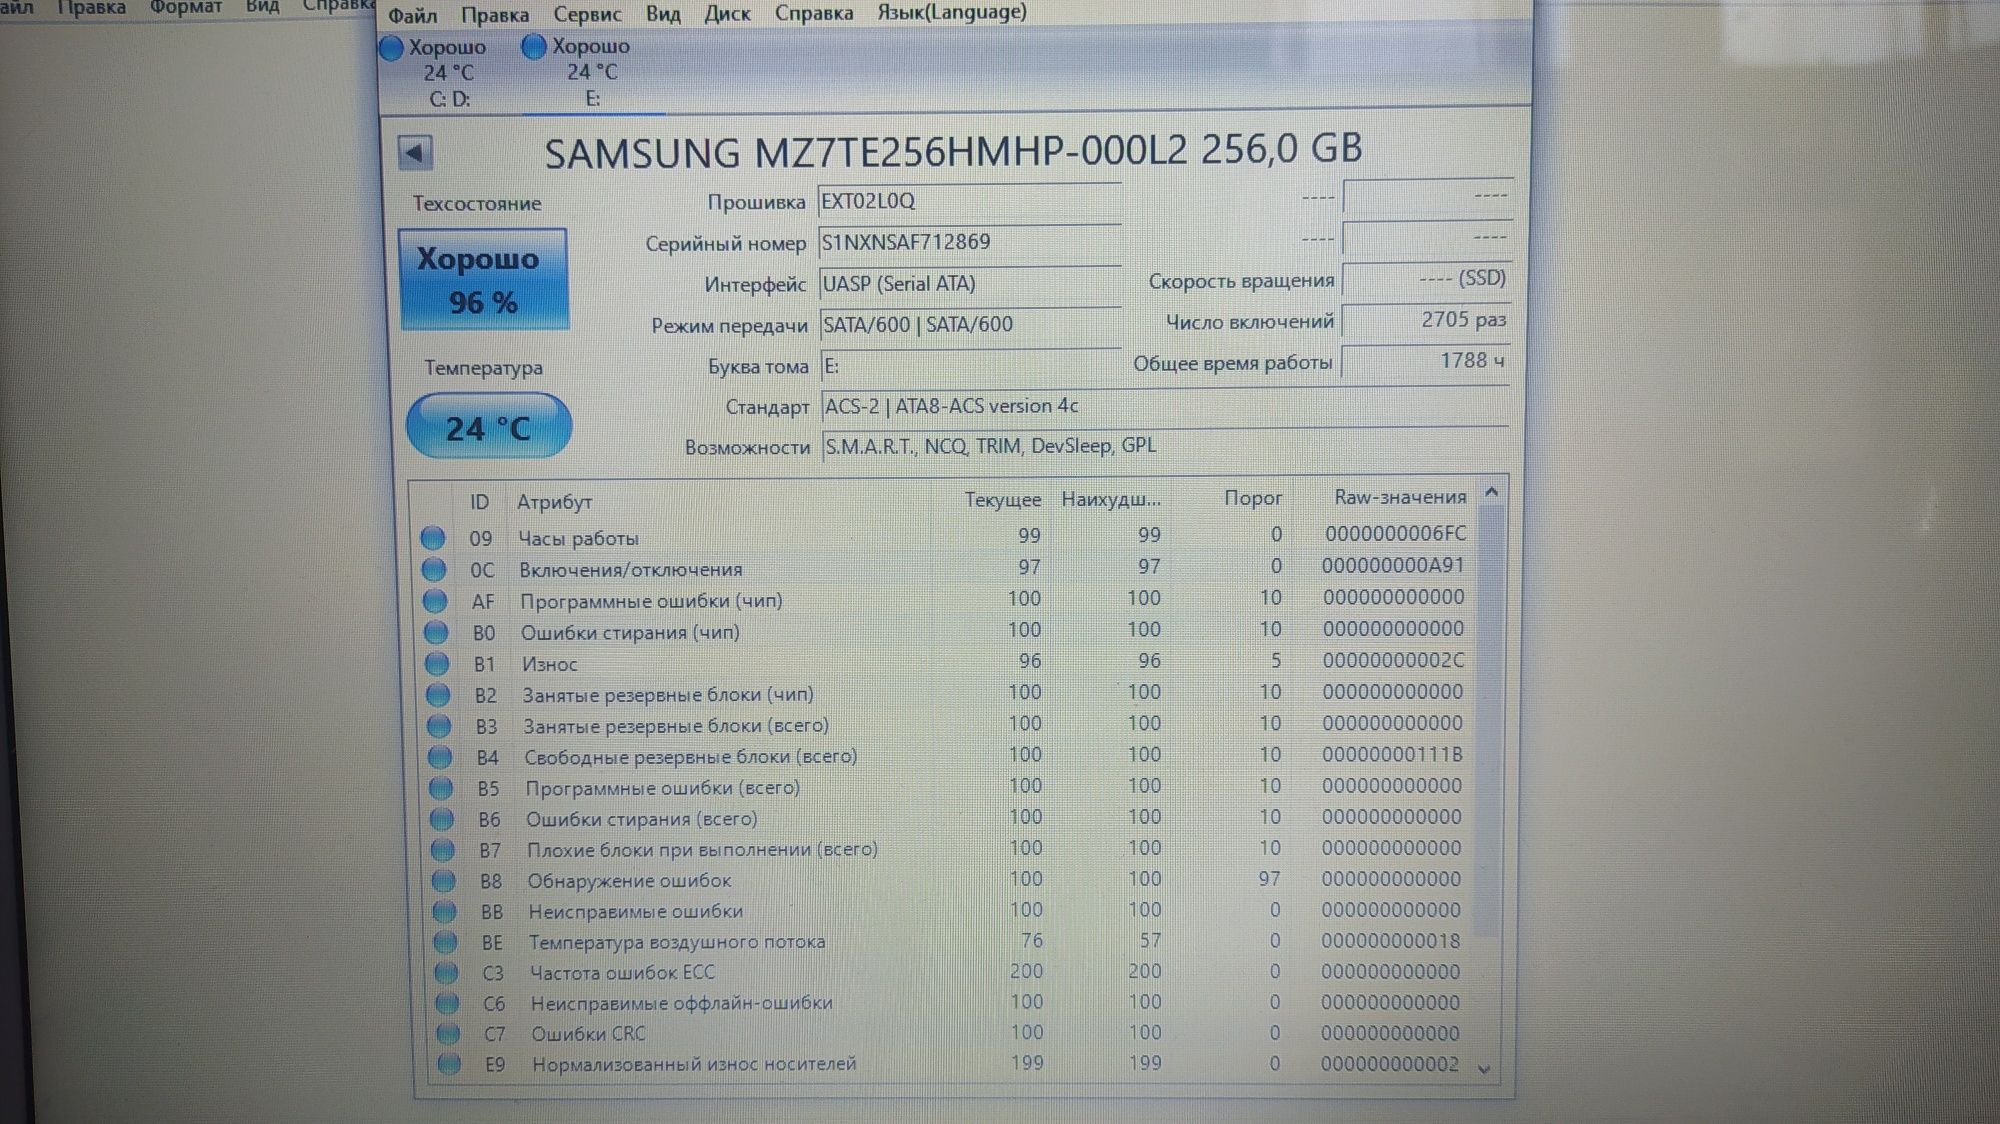
Task: Click status icon for B7 Плохие блоки
Action: (443, 850)
